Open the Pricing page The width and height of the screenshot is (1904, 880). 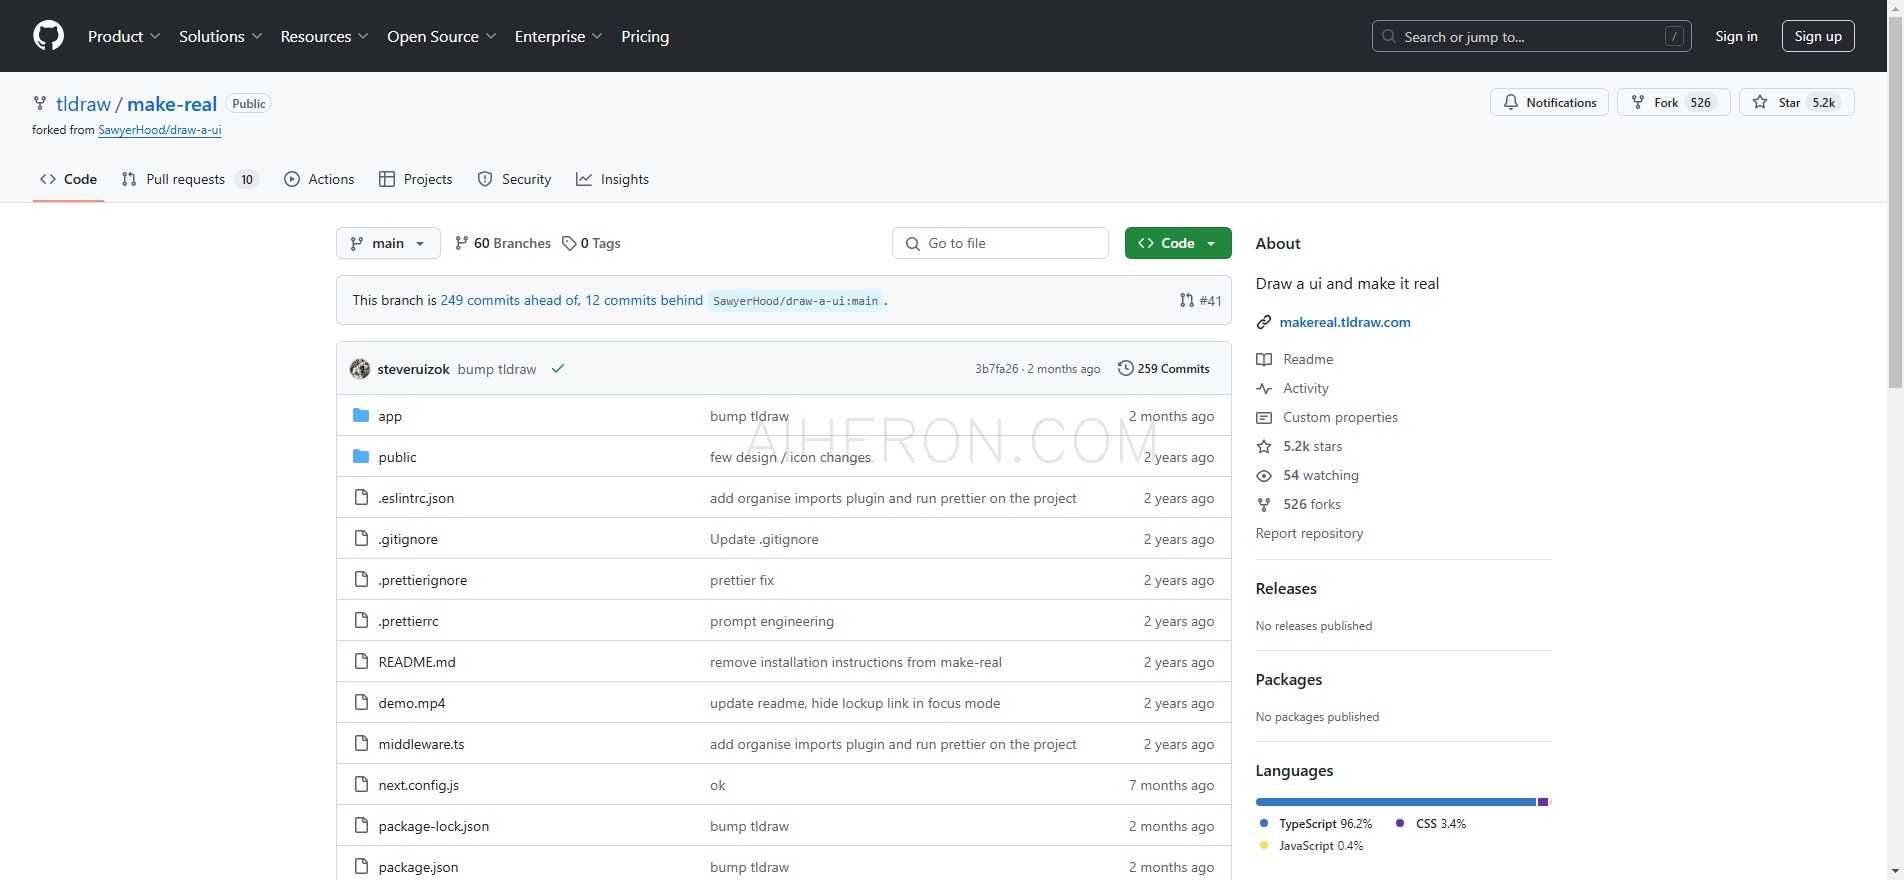click(x=645, y=36)
